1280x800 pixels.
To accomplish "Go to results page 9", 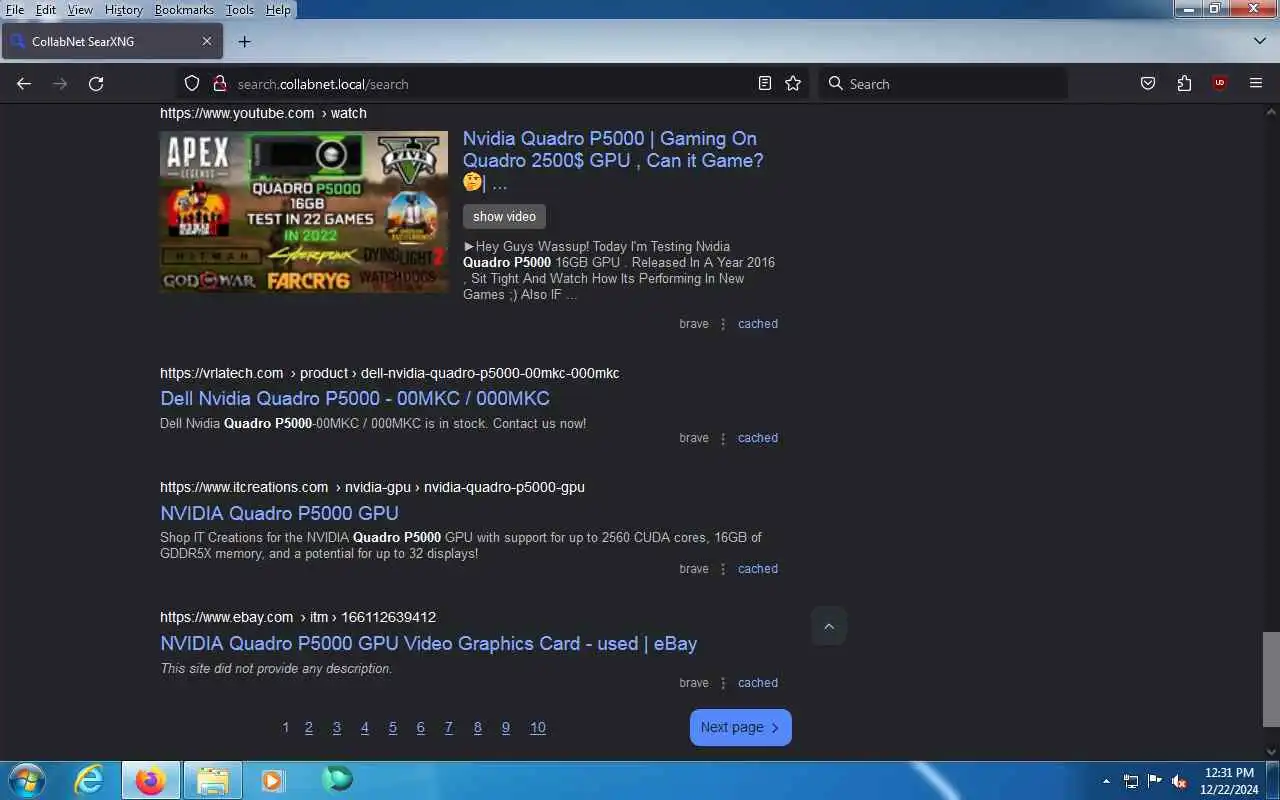I will (x=506, y=728).
